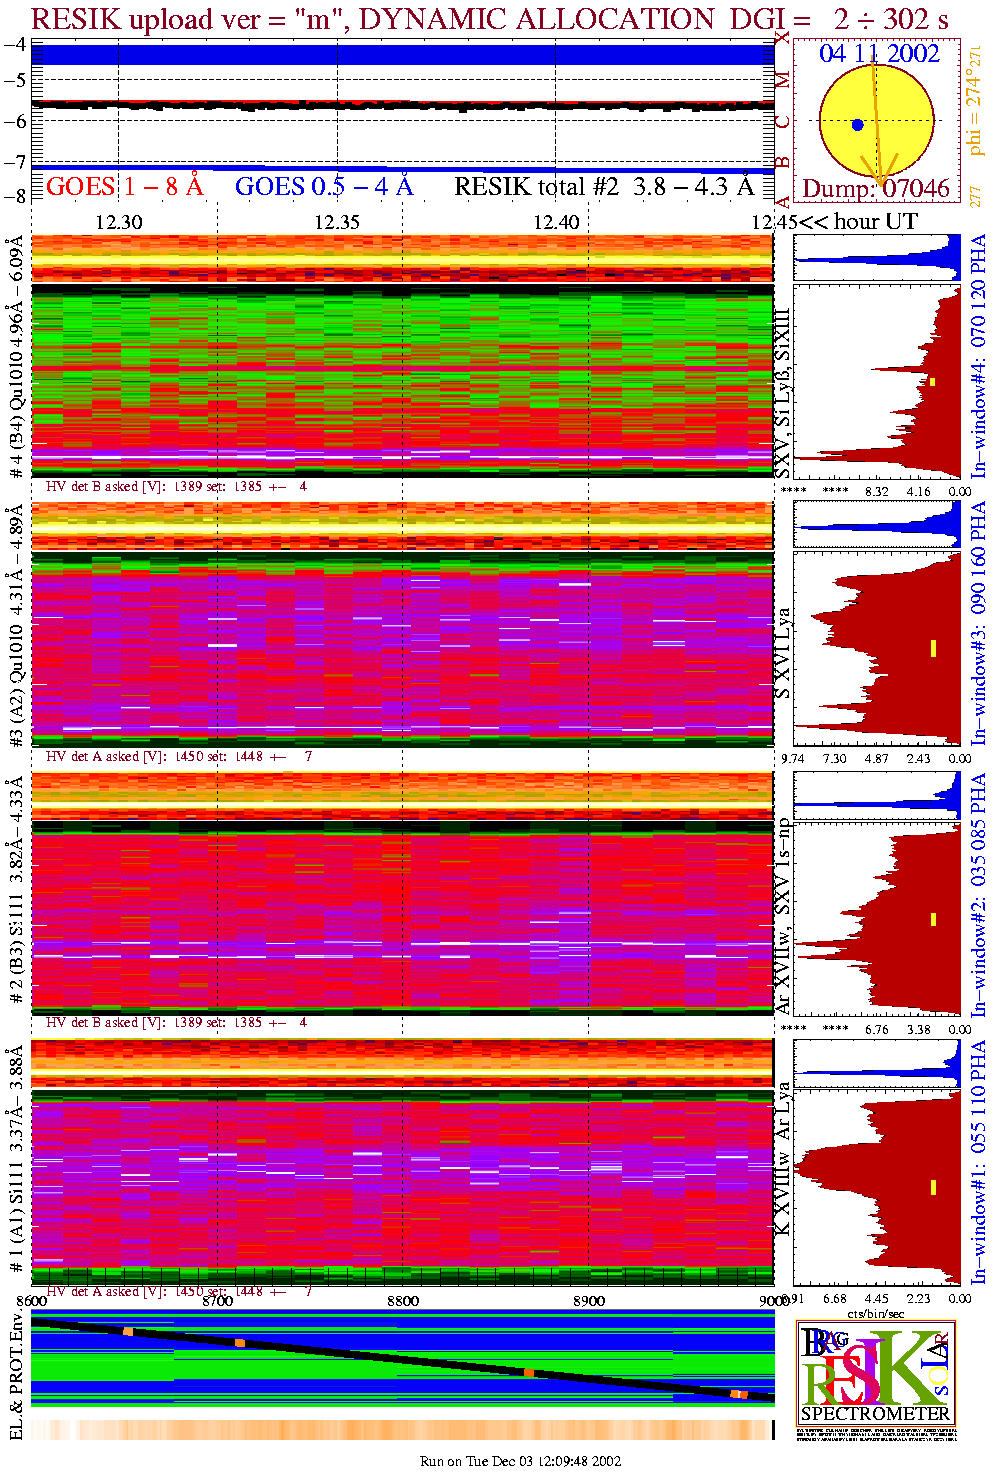Click the #1 (A1) K XVIIIw spectrogram panel
The image size is (1004, 1476).
pyautogui.click(x=402, y=1180)
